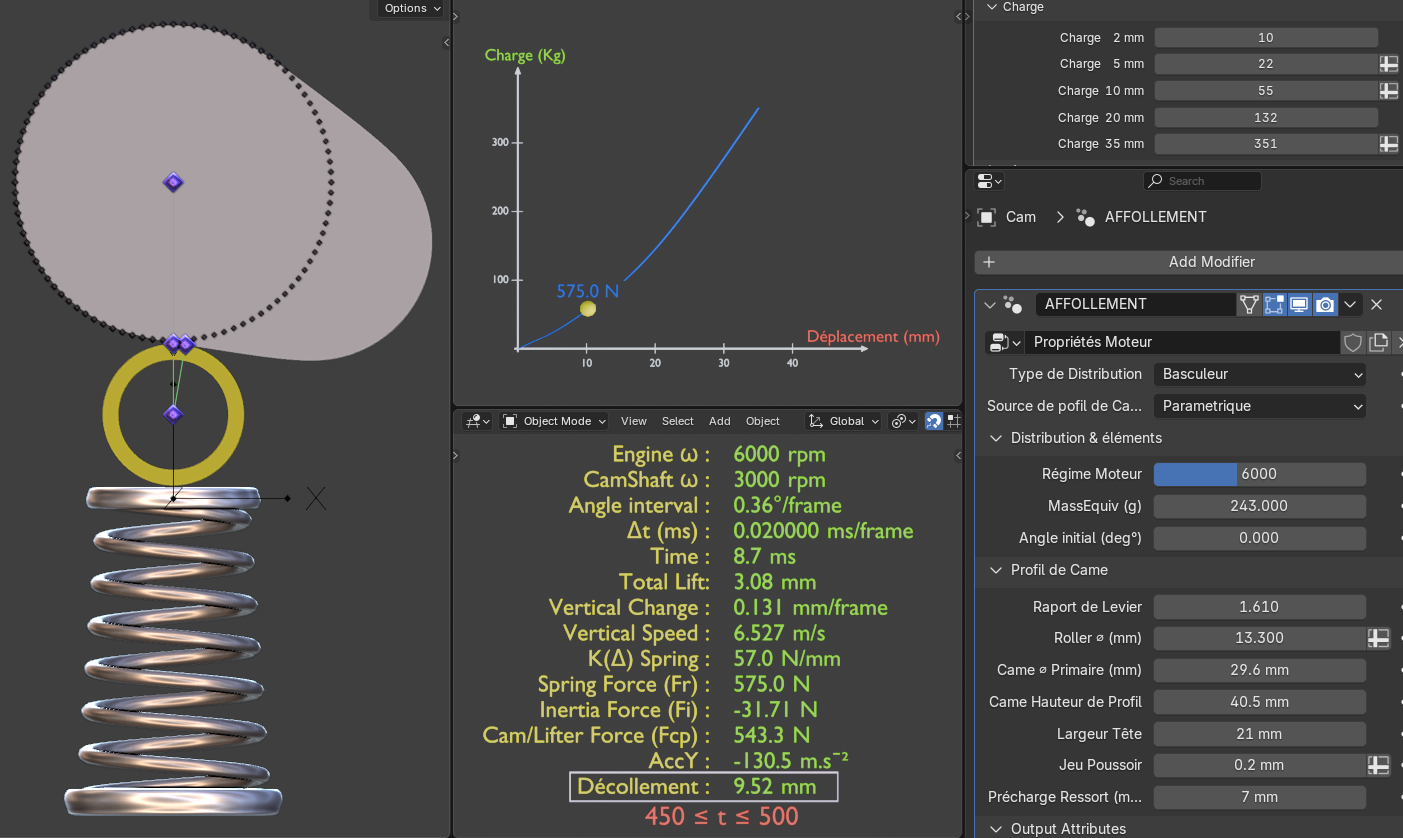Image resolution: width=1403 pixels, height=838 pixels.
Task: Open the Add menu in viewport header
Action: point(719,421)
